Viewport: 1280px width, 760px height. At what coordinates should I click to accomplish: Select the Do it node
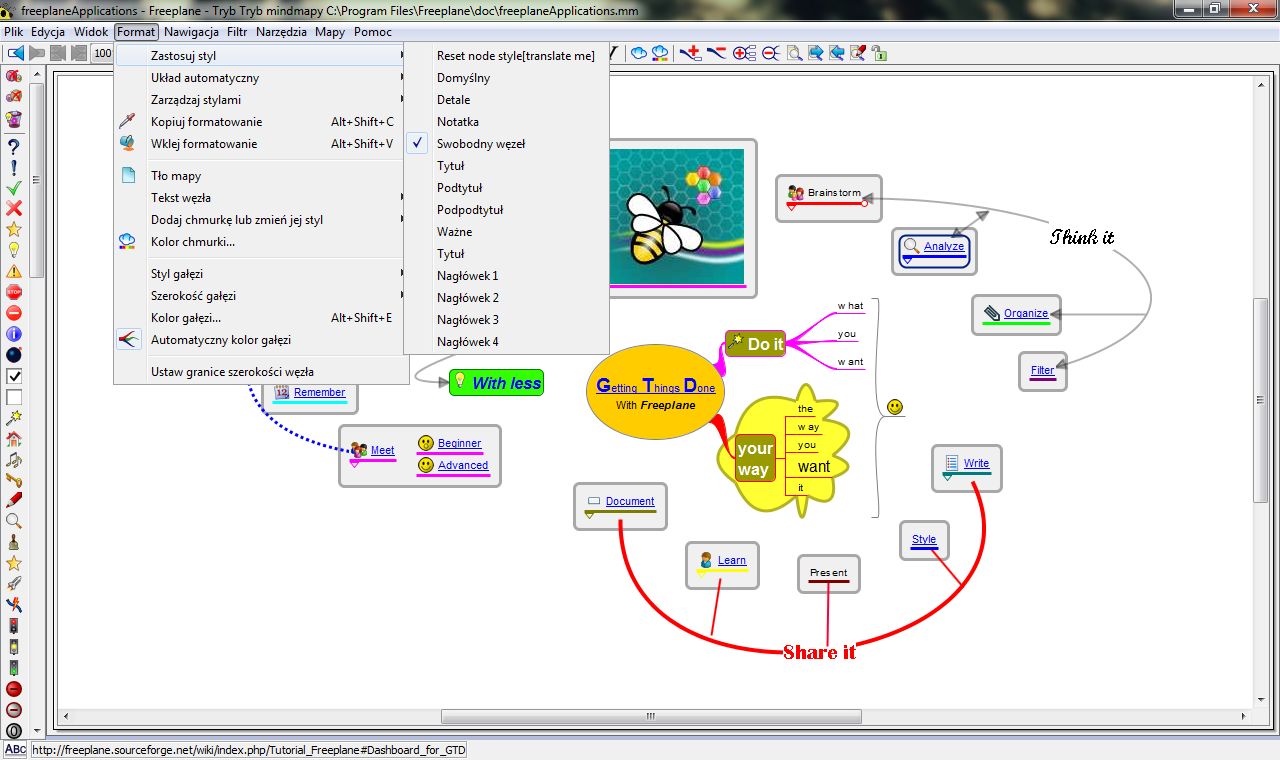[x=756, y=344]
